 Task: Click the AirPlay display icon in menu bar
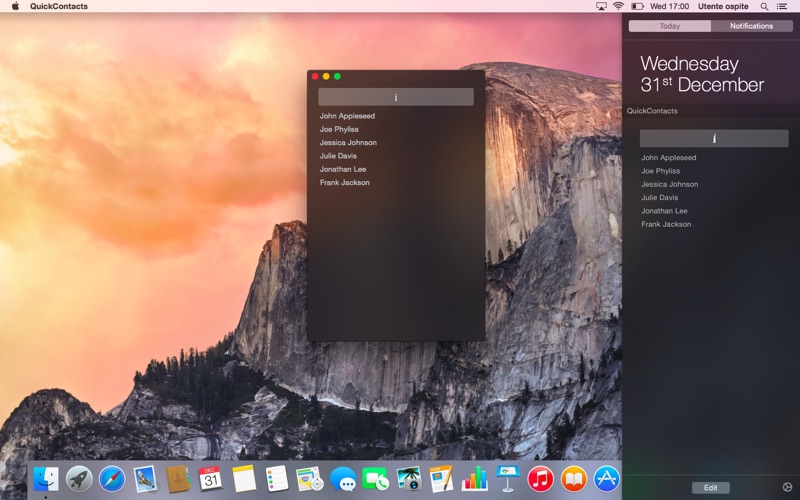click(602, 6)
